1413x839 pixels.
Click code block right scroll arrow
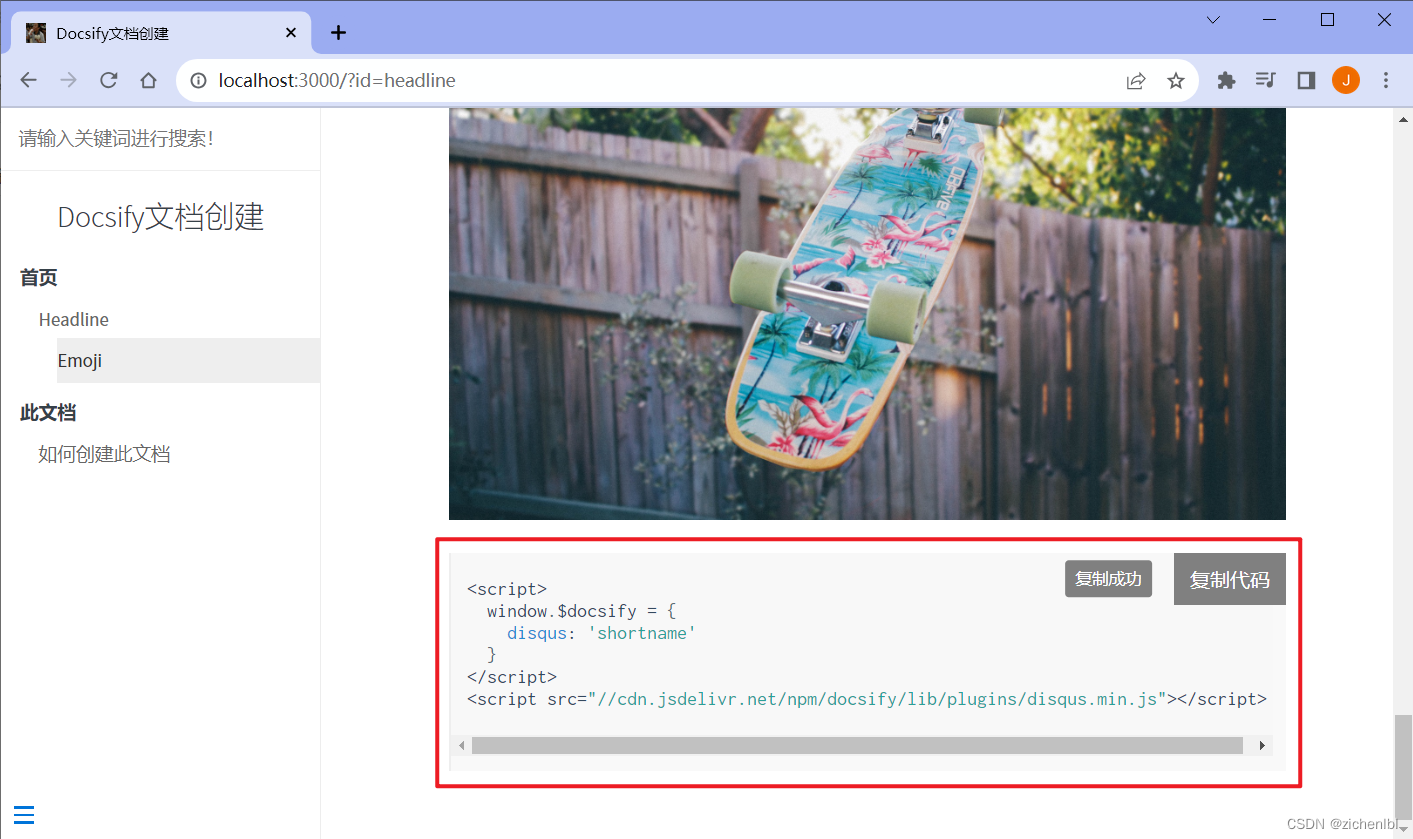tap(1262, 746)
